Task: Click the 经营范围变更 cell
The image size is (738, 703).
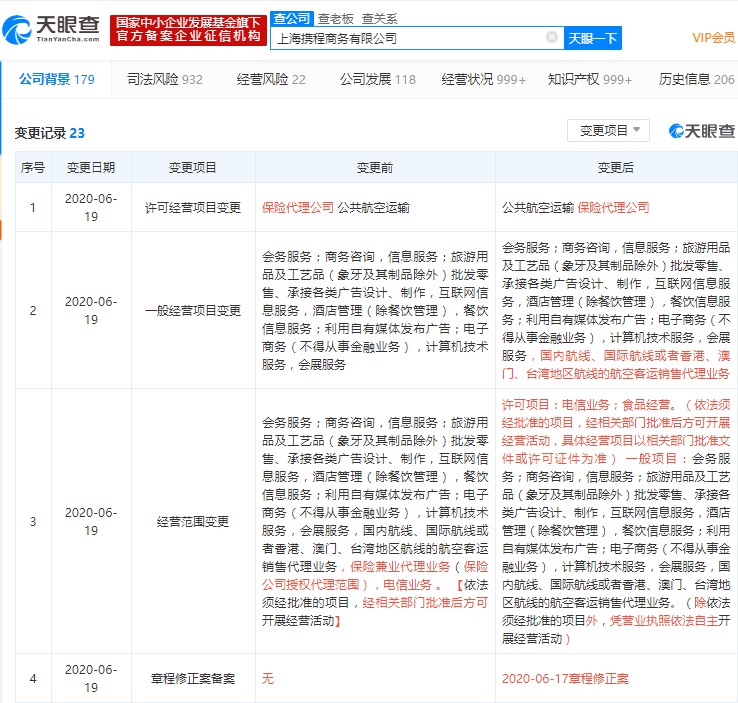Action: (193, 521)
